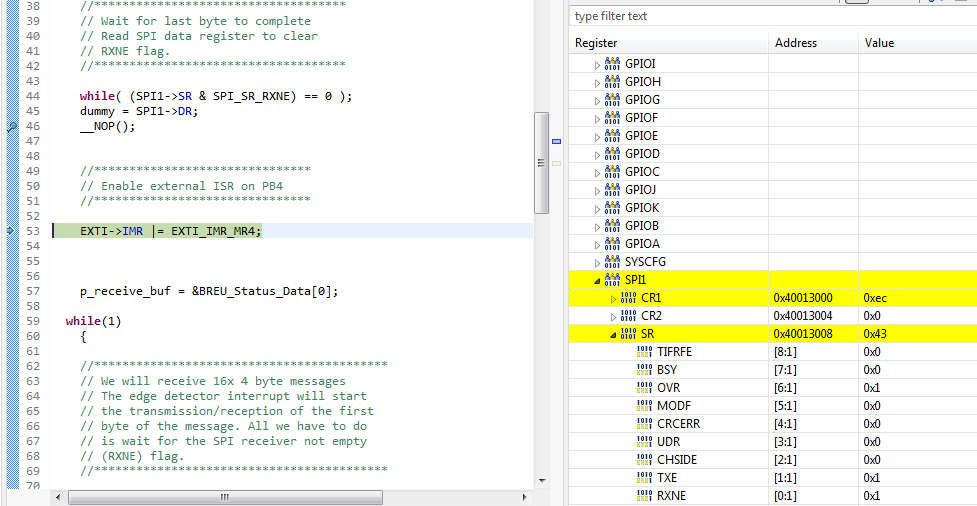Select the GPIOB peripheral icon

tap(612, 226)
